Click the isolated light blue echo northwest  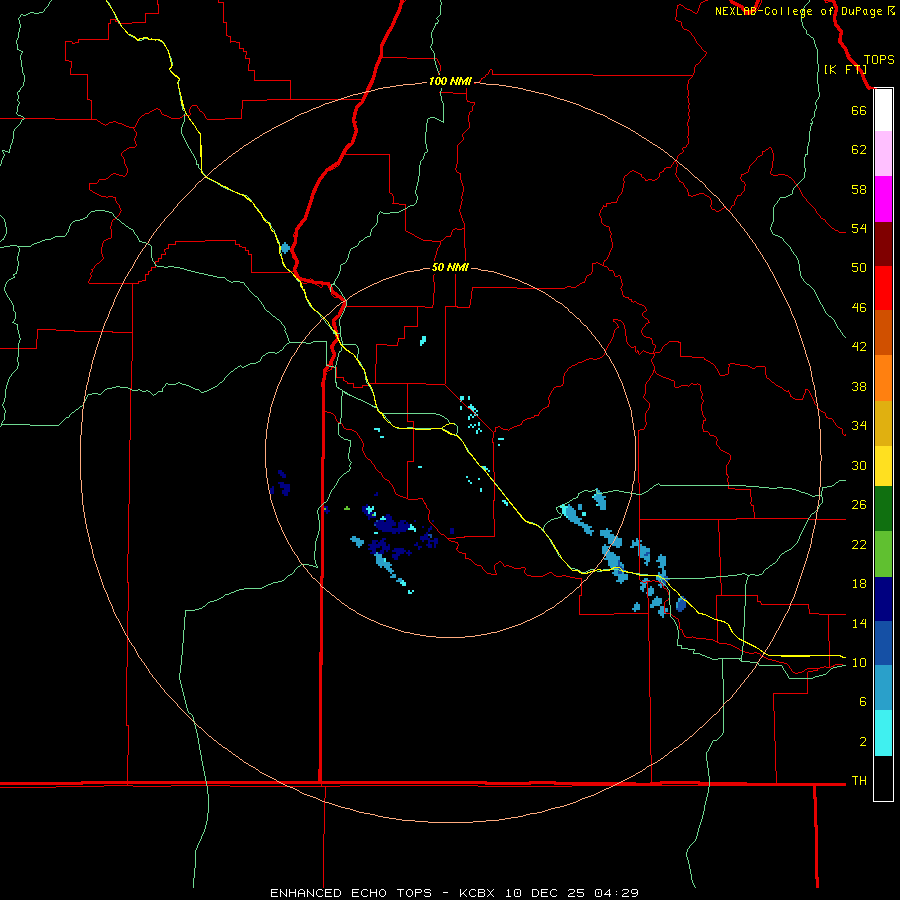click(285, 248)
